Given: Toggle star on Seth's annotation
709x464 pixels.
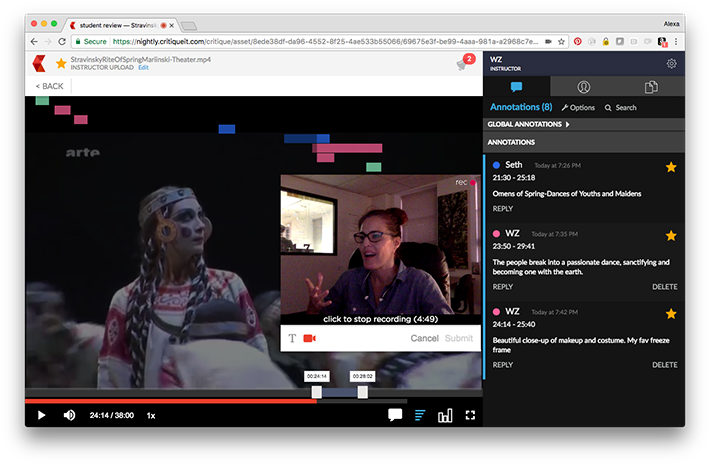Looking at the screenshot, I should tap(671, 167).
